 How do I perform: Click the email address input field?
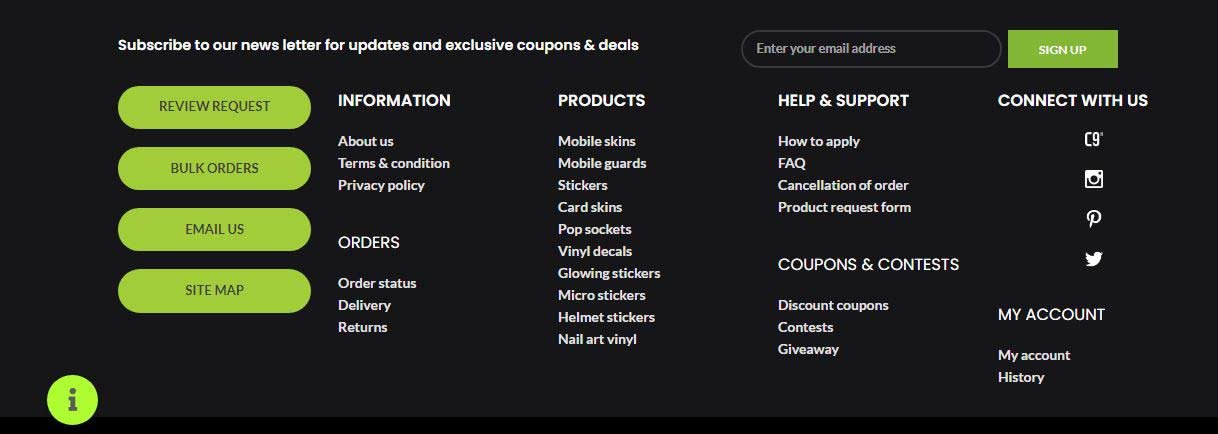coord(870,49)
